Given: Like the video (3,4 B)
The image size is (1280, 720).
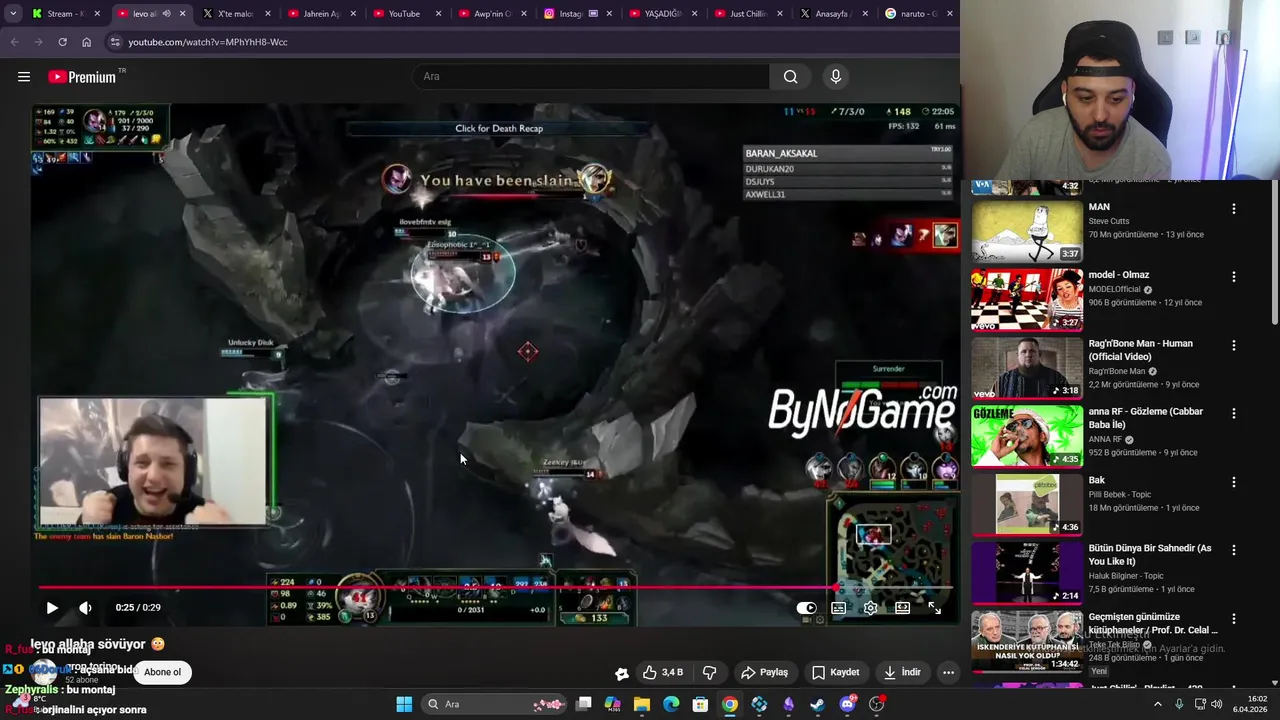Looking at the screenshot, I should (x=663, y=672).
